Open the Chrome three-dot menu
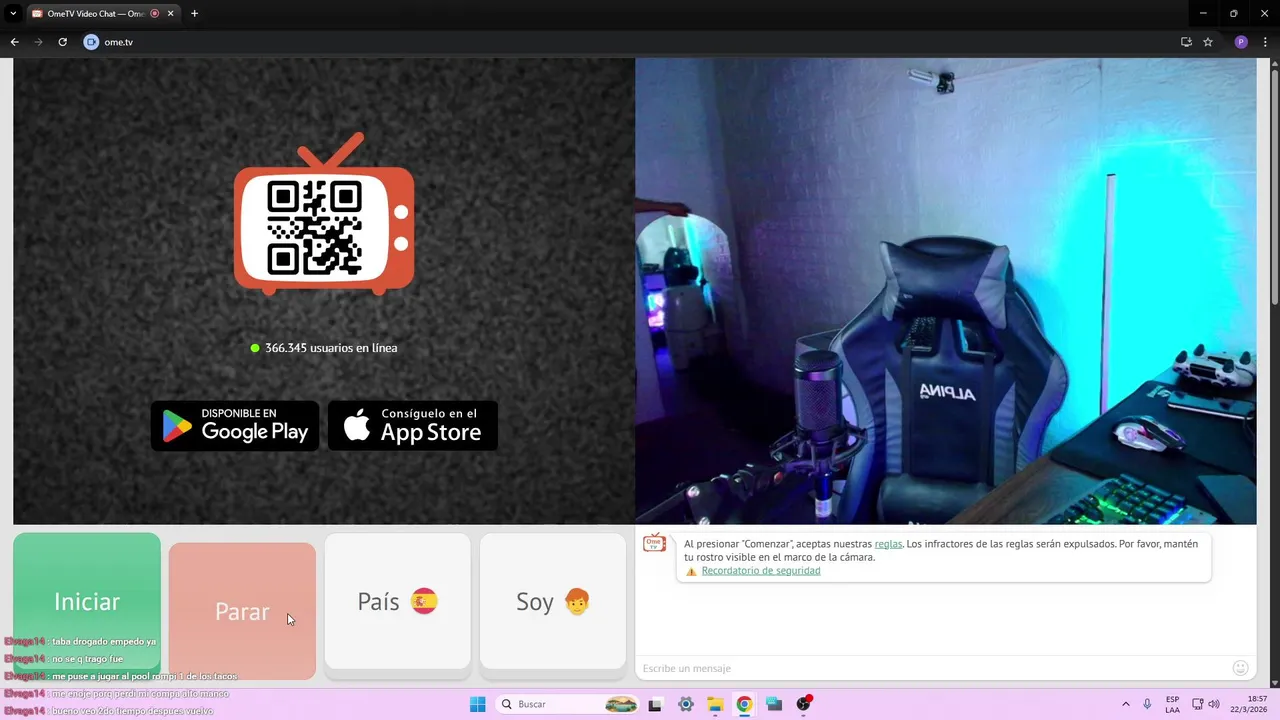 point(1265,42)
